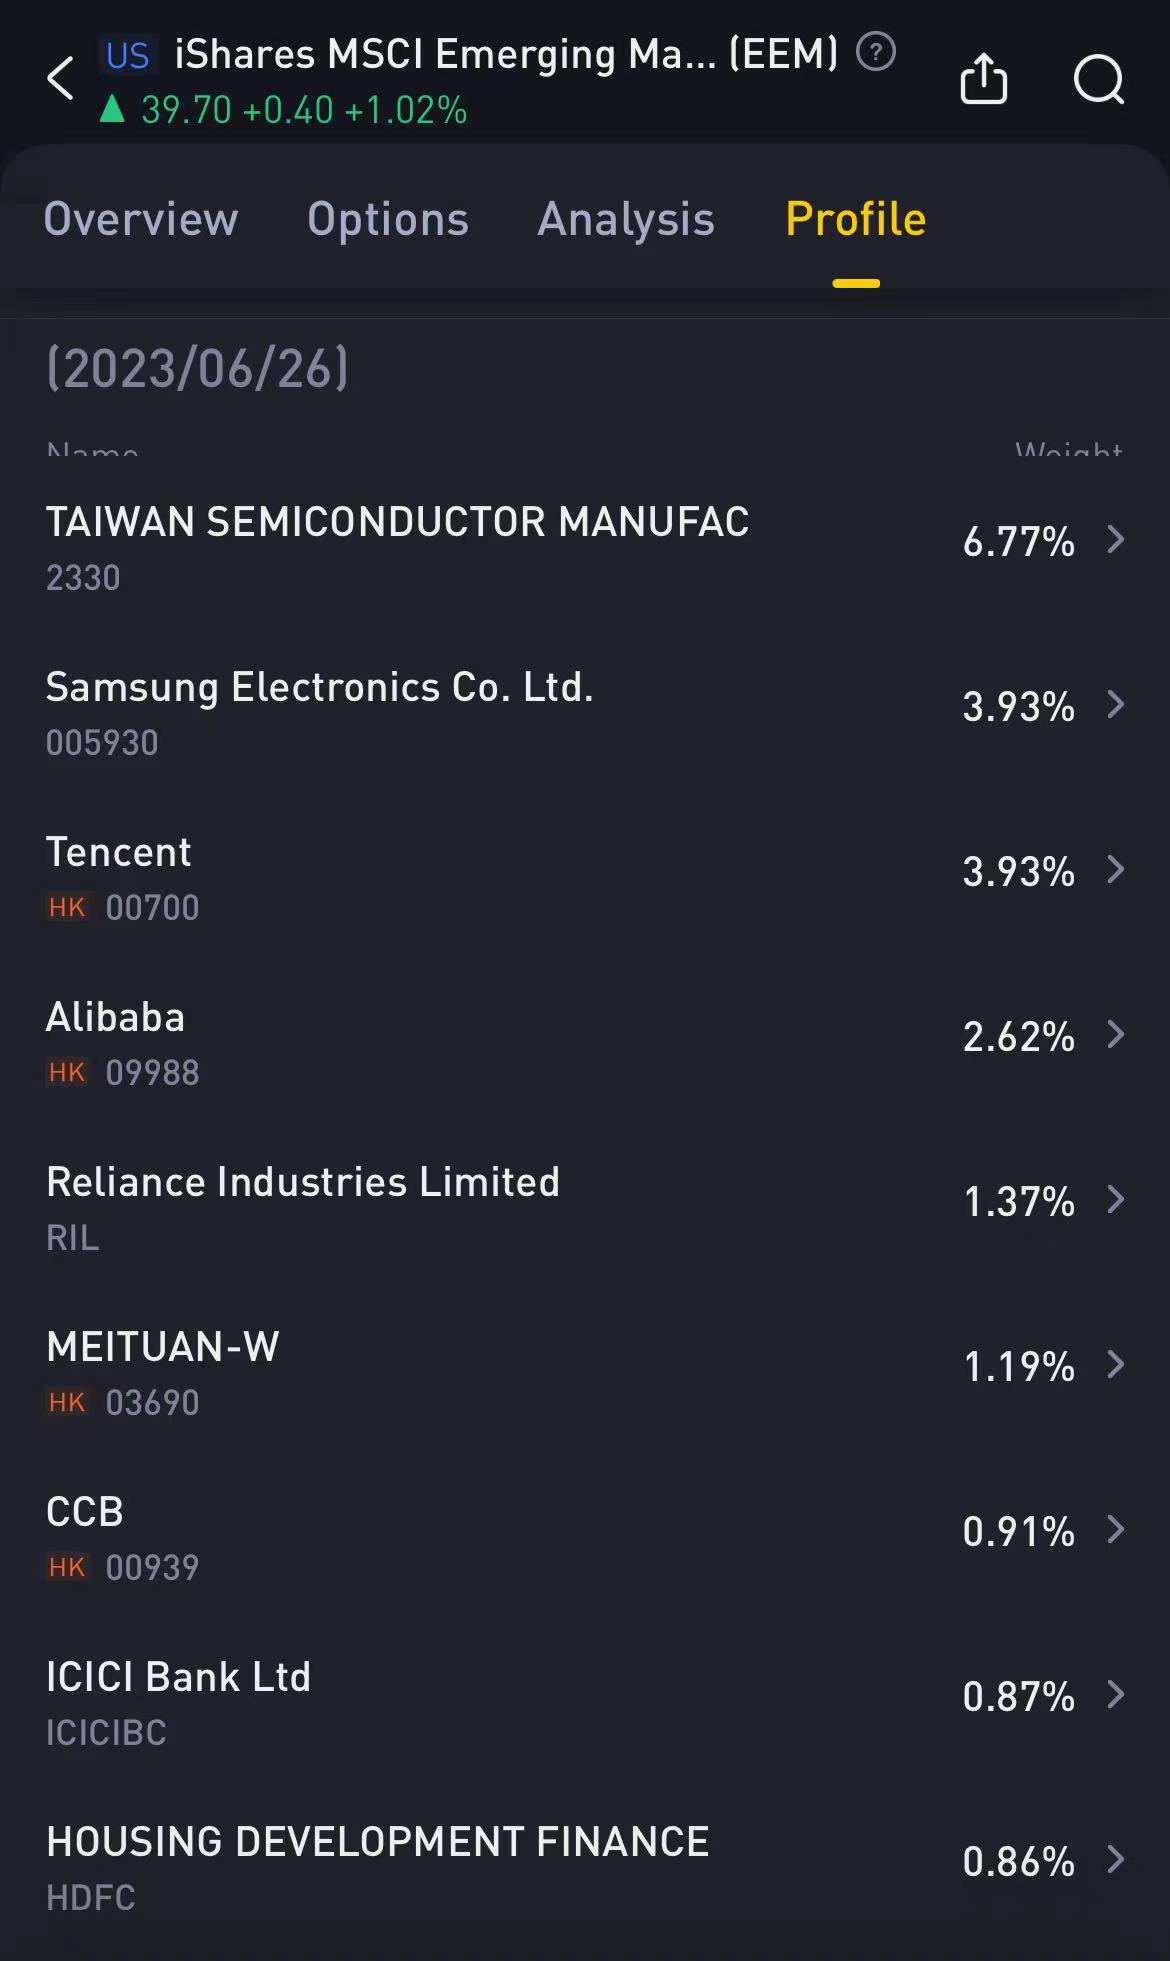
Task: Expand Taiwan Semiconductor chevron arrow
Action: 1116,540
